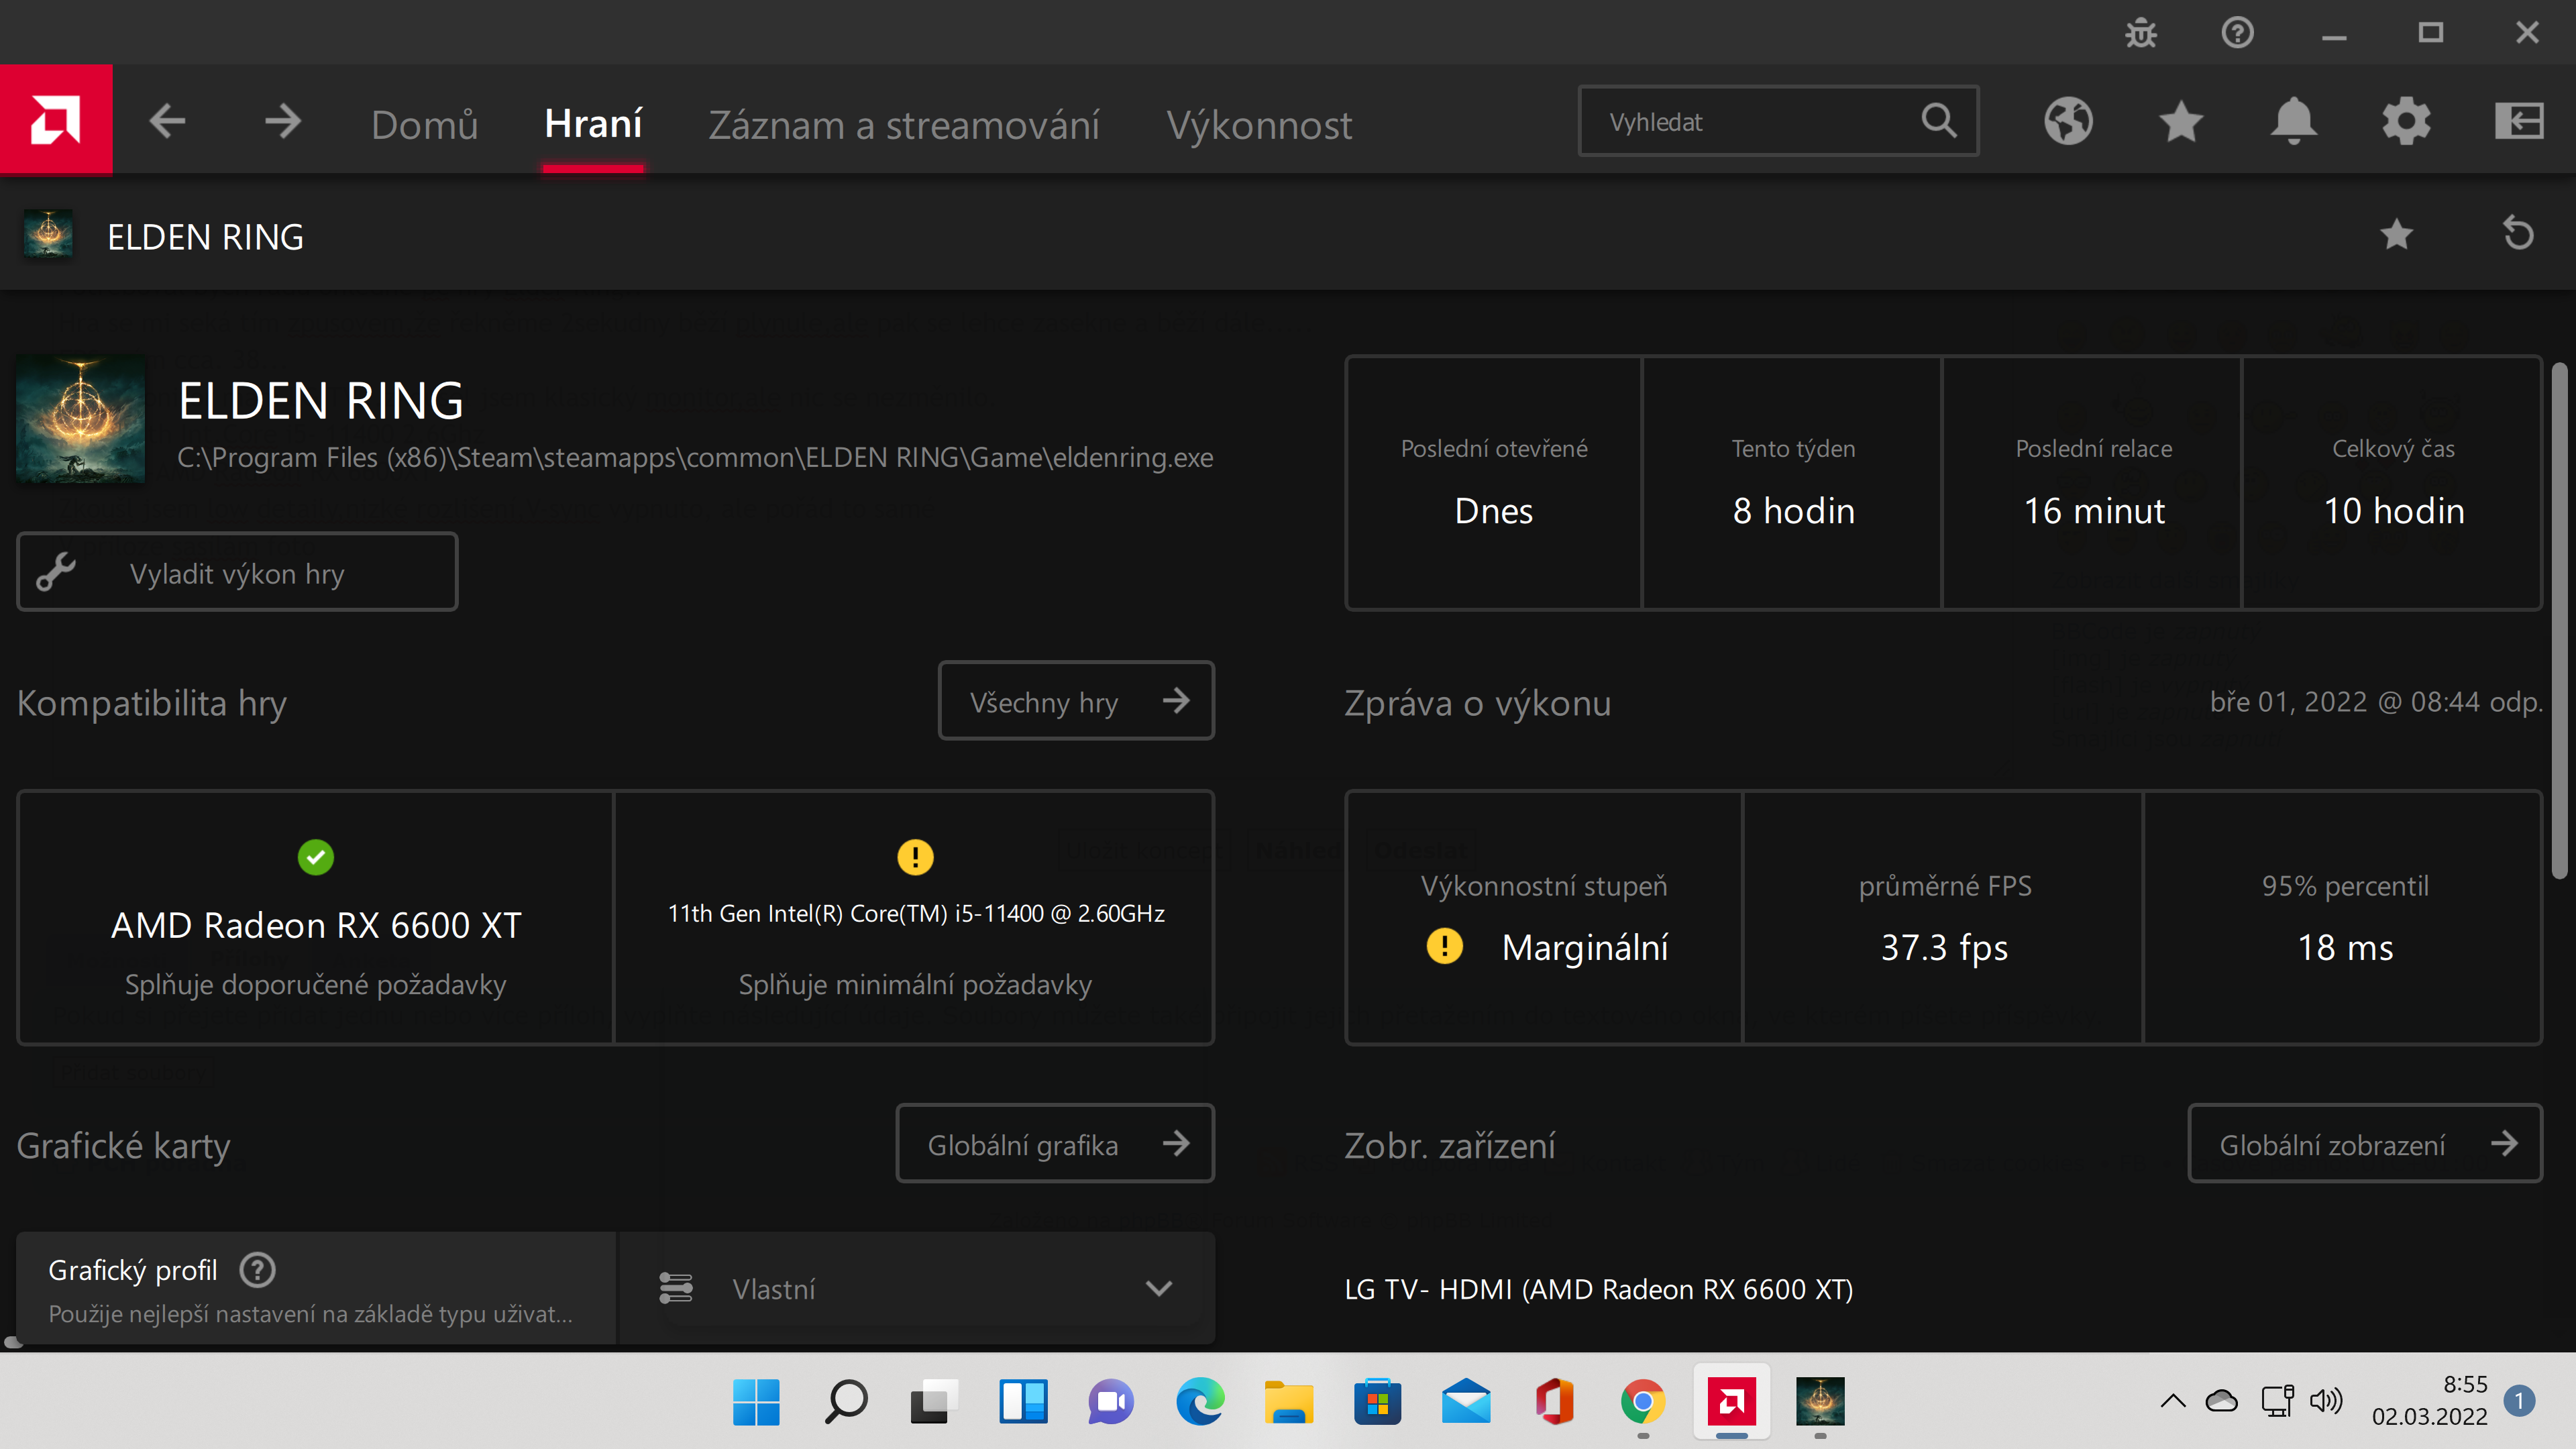Open the Všechny hry button
This screenshot has width=2576, height=1449.
tap(1076, 701)
